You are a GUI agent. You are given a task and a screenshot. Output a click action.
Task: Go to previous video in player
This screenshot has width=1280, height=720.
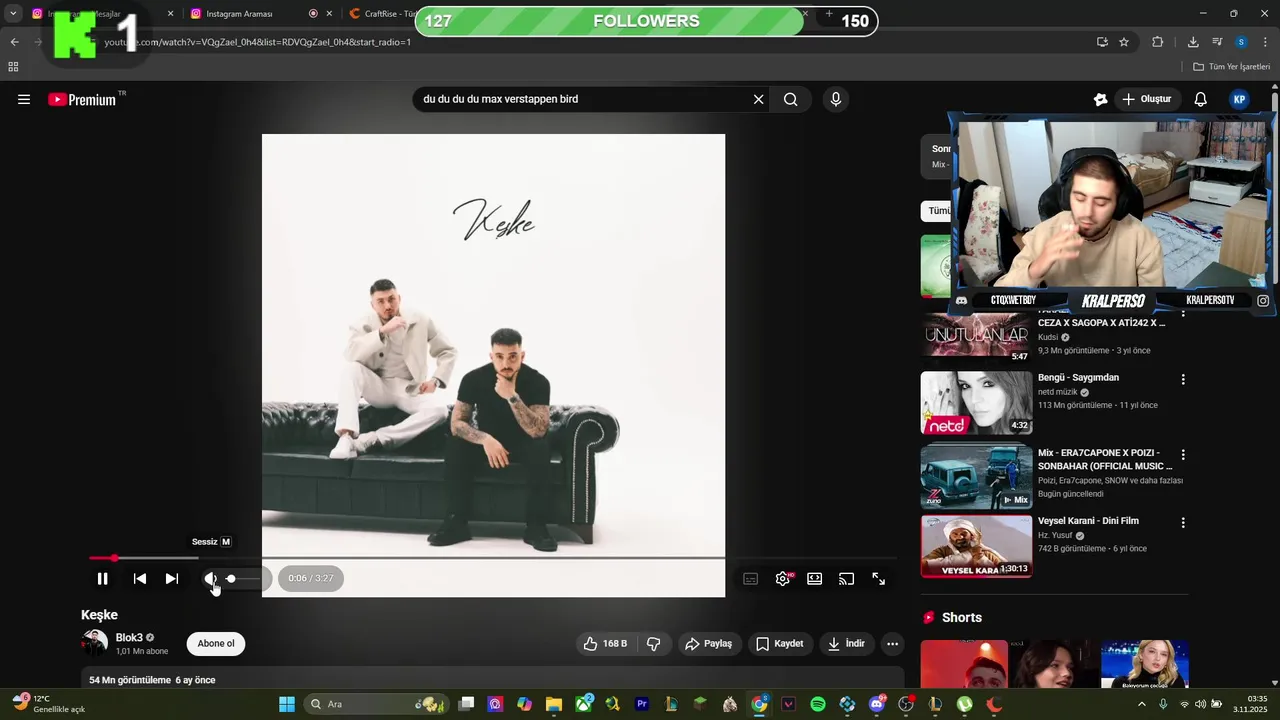140,579
